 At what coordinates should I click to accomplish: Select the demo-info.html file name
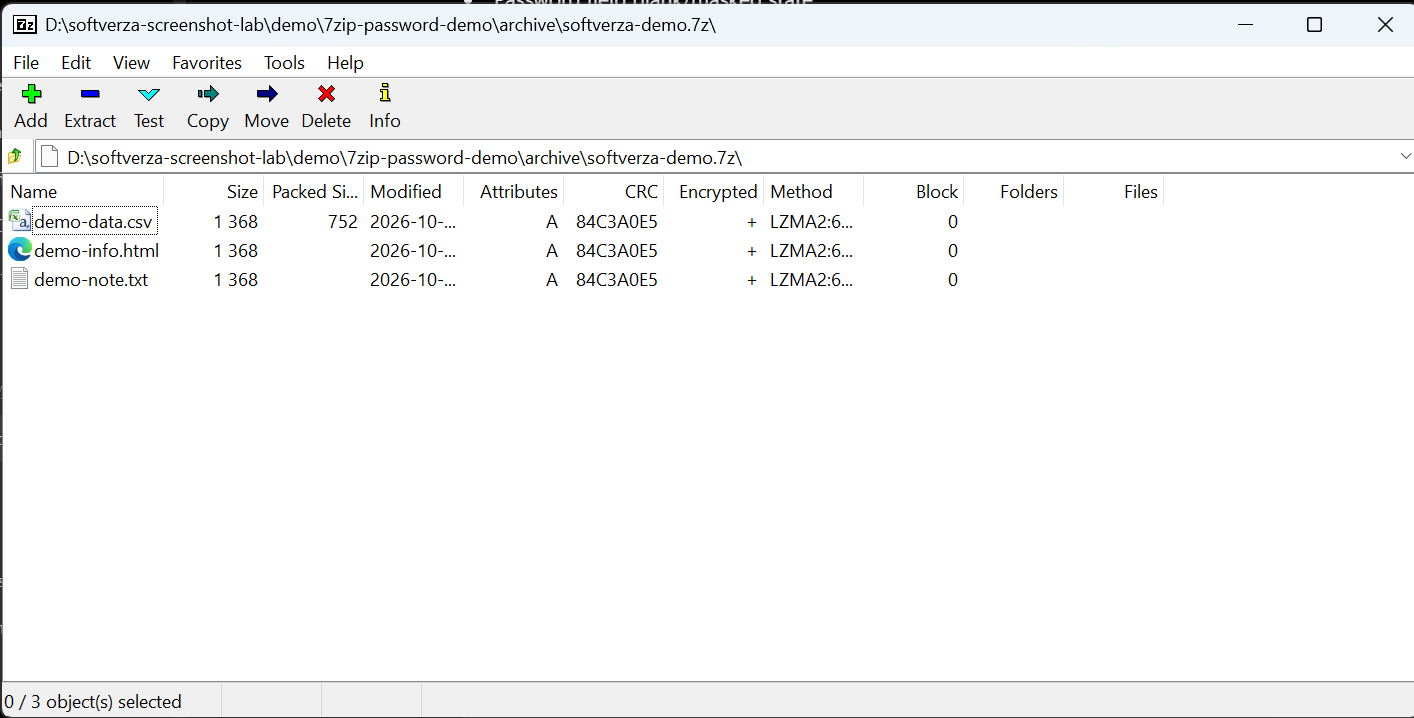coord(97,250)
